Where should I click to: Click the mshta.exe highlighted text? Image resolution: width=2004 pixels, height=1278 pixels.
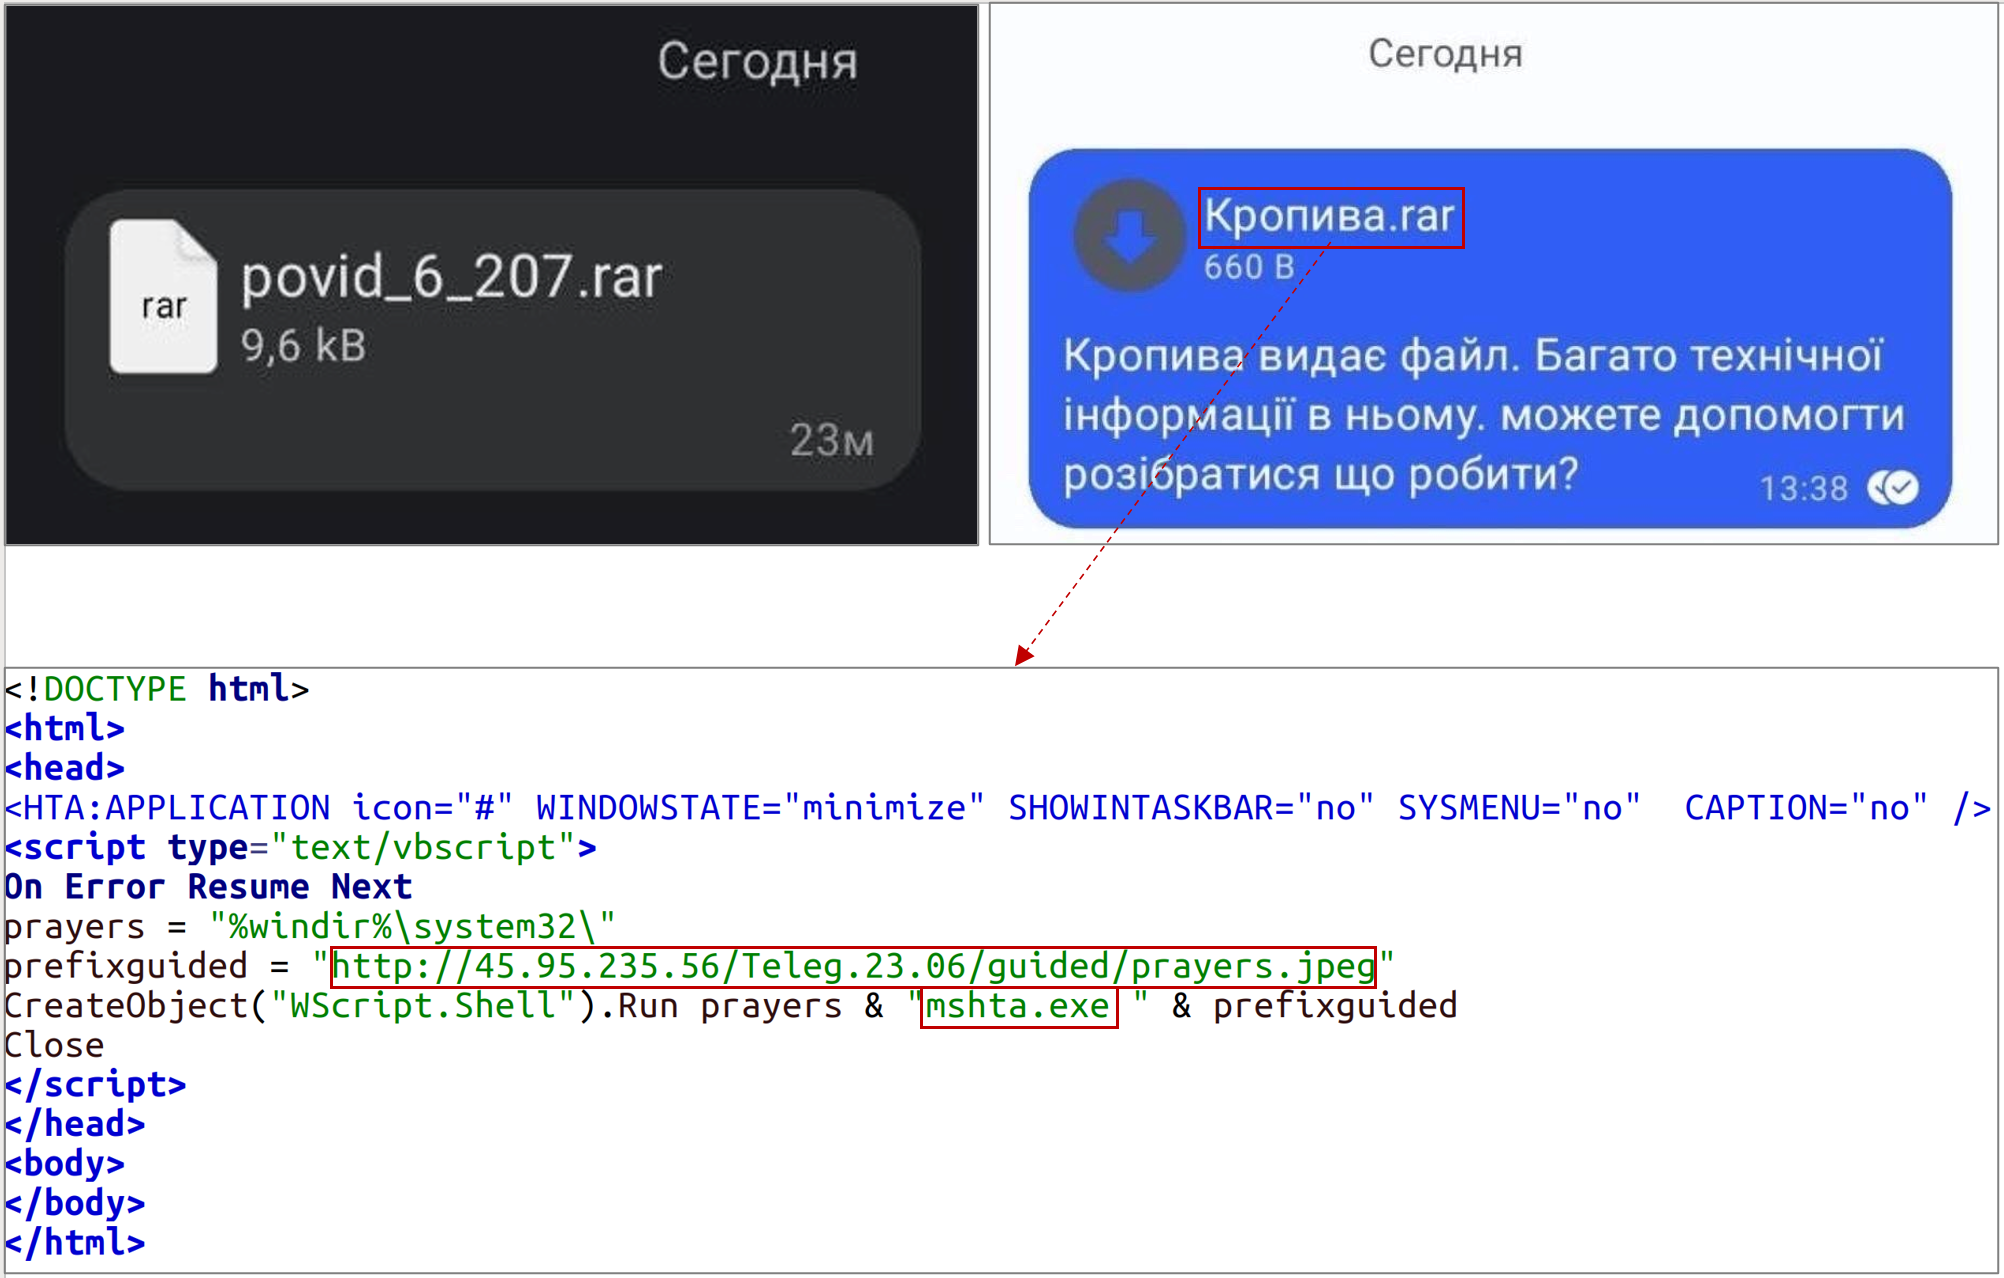1017,1006
